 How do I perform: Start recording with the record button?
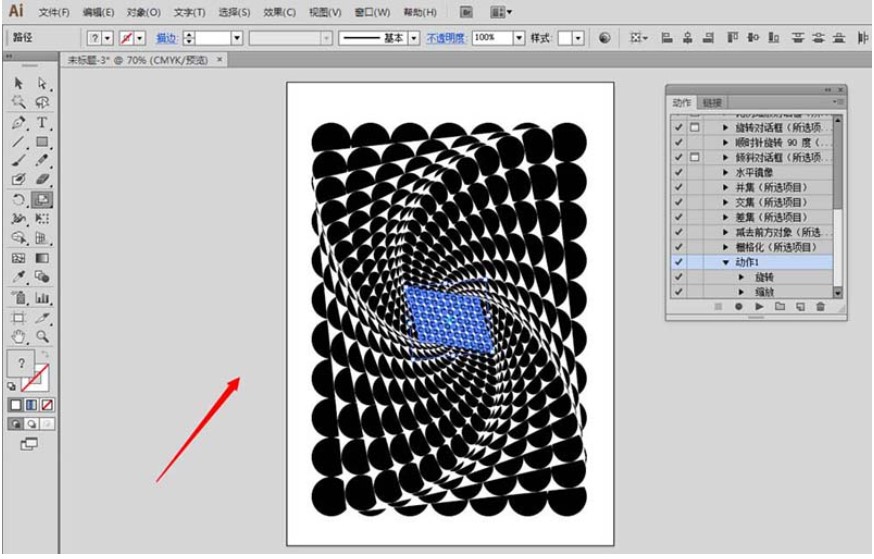[x=739, y=307]
